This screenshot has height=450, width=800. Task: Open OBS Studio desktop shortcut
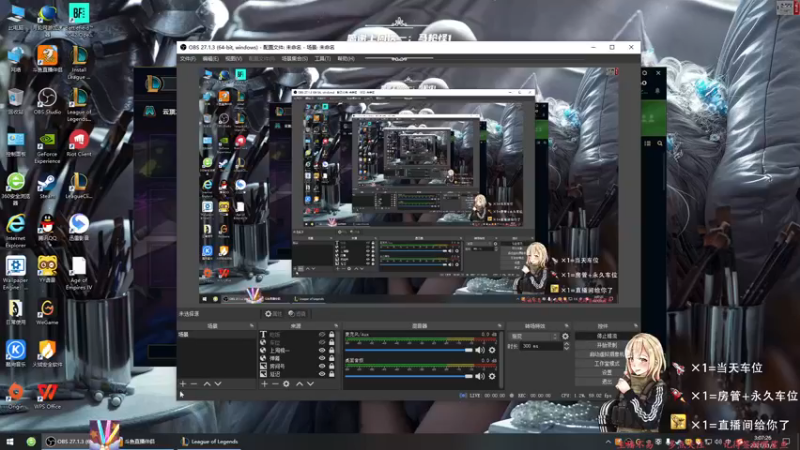(x=47, y=101)
